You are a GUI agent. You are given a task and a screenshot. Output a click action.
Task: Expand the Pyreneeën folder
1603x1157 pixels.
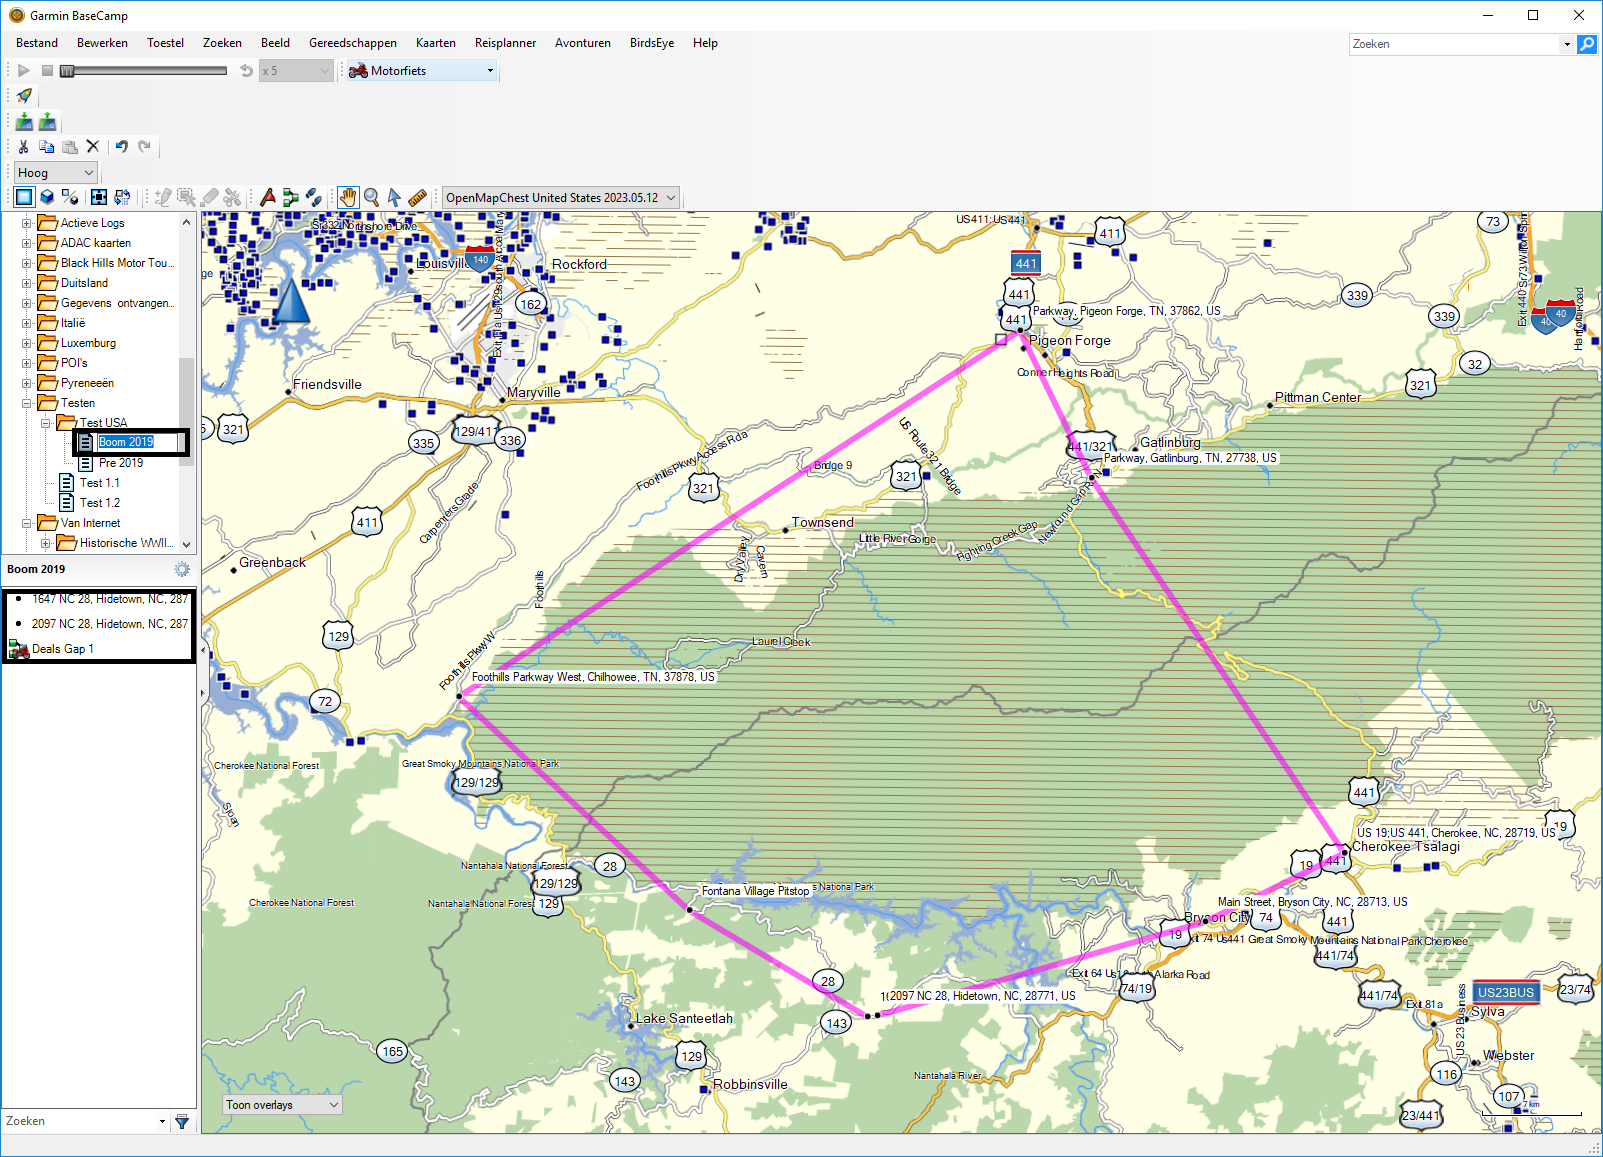point(27,383)
